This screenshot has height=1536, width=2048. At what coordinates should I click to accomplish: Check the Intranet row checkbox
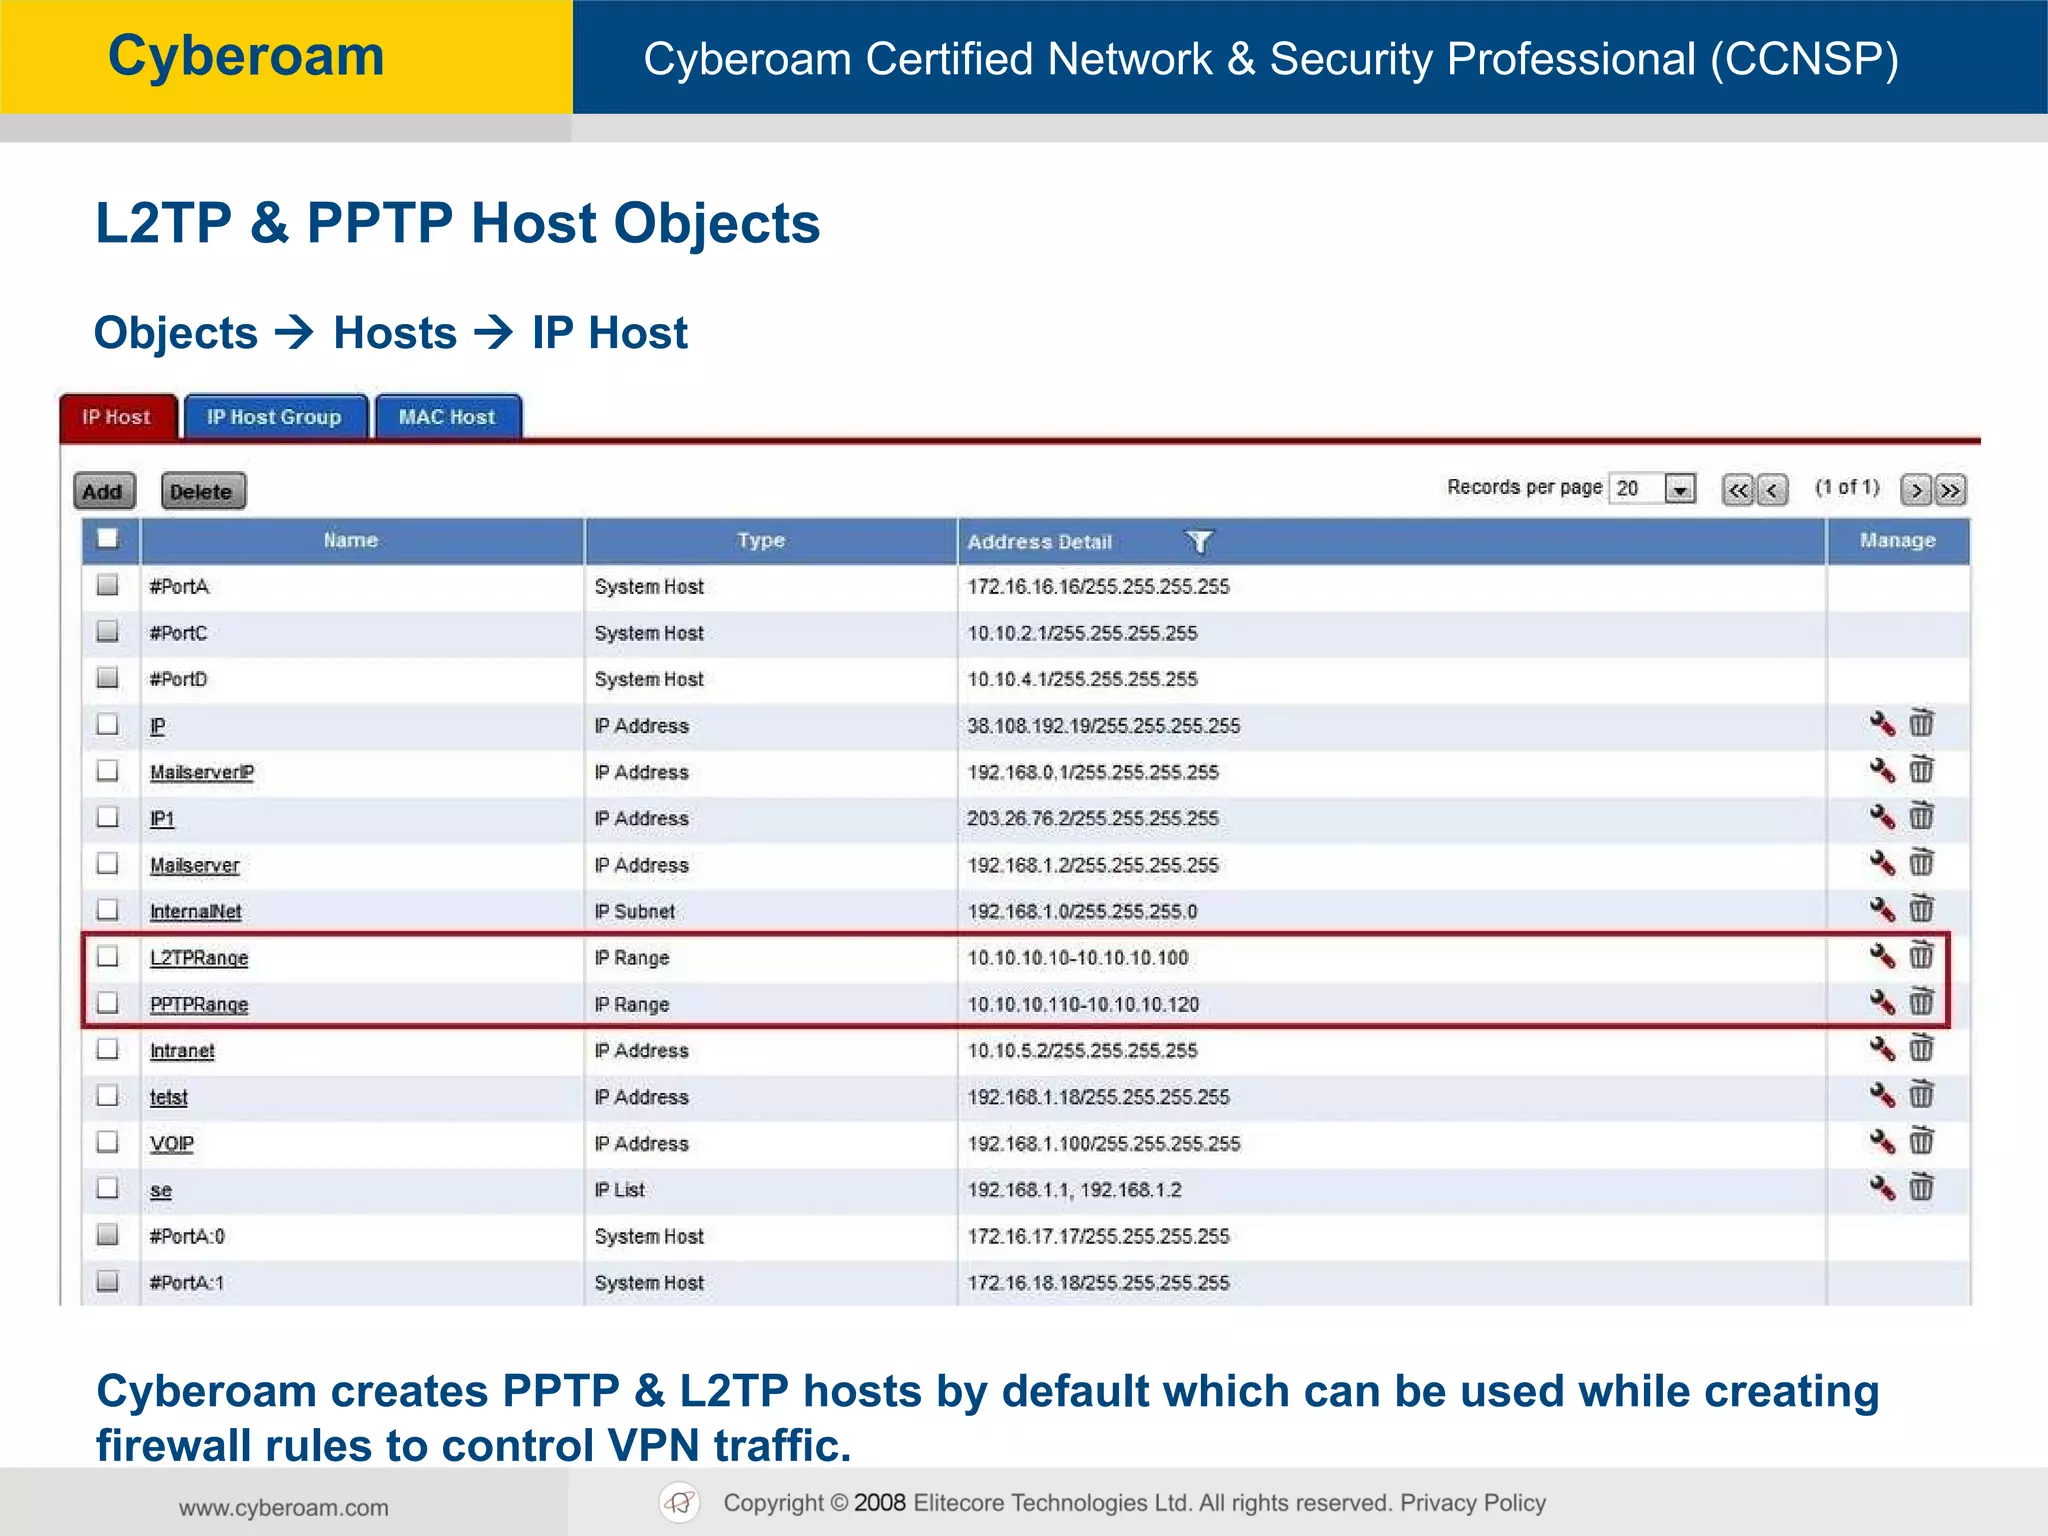[x=108, y=1049]
